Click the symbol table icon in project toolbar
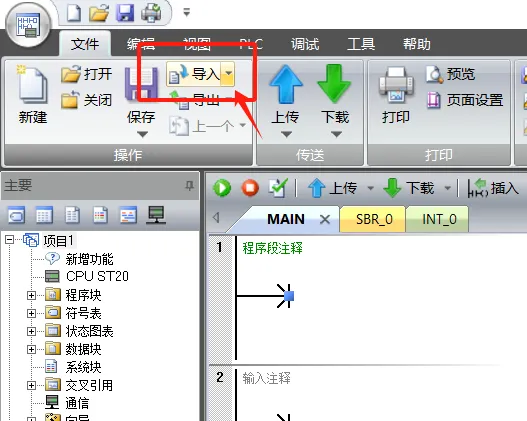 (16, 214)
